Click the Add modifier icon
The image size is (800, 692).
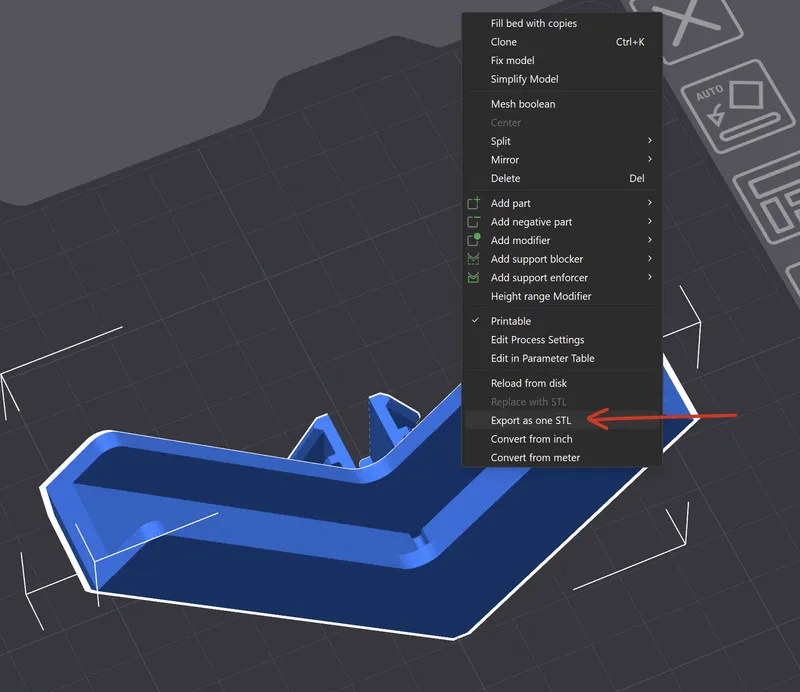pos(474,240)
